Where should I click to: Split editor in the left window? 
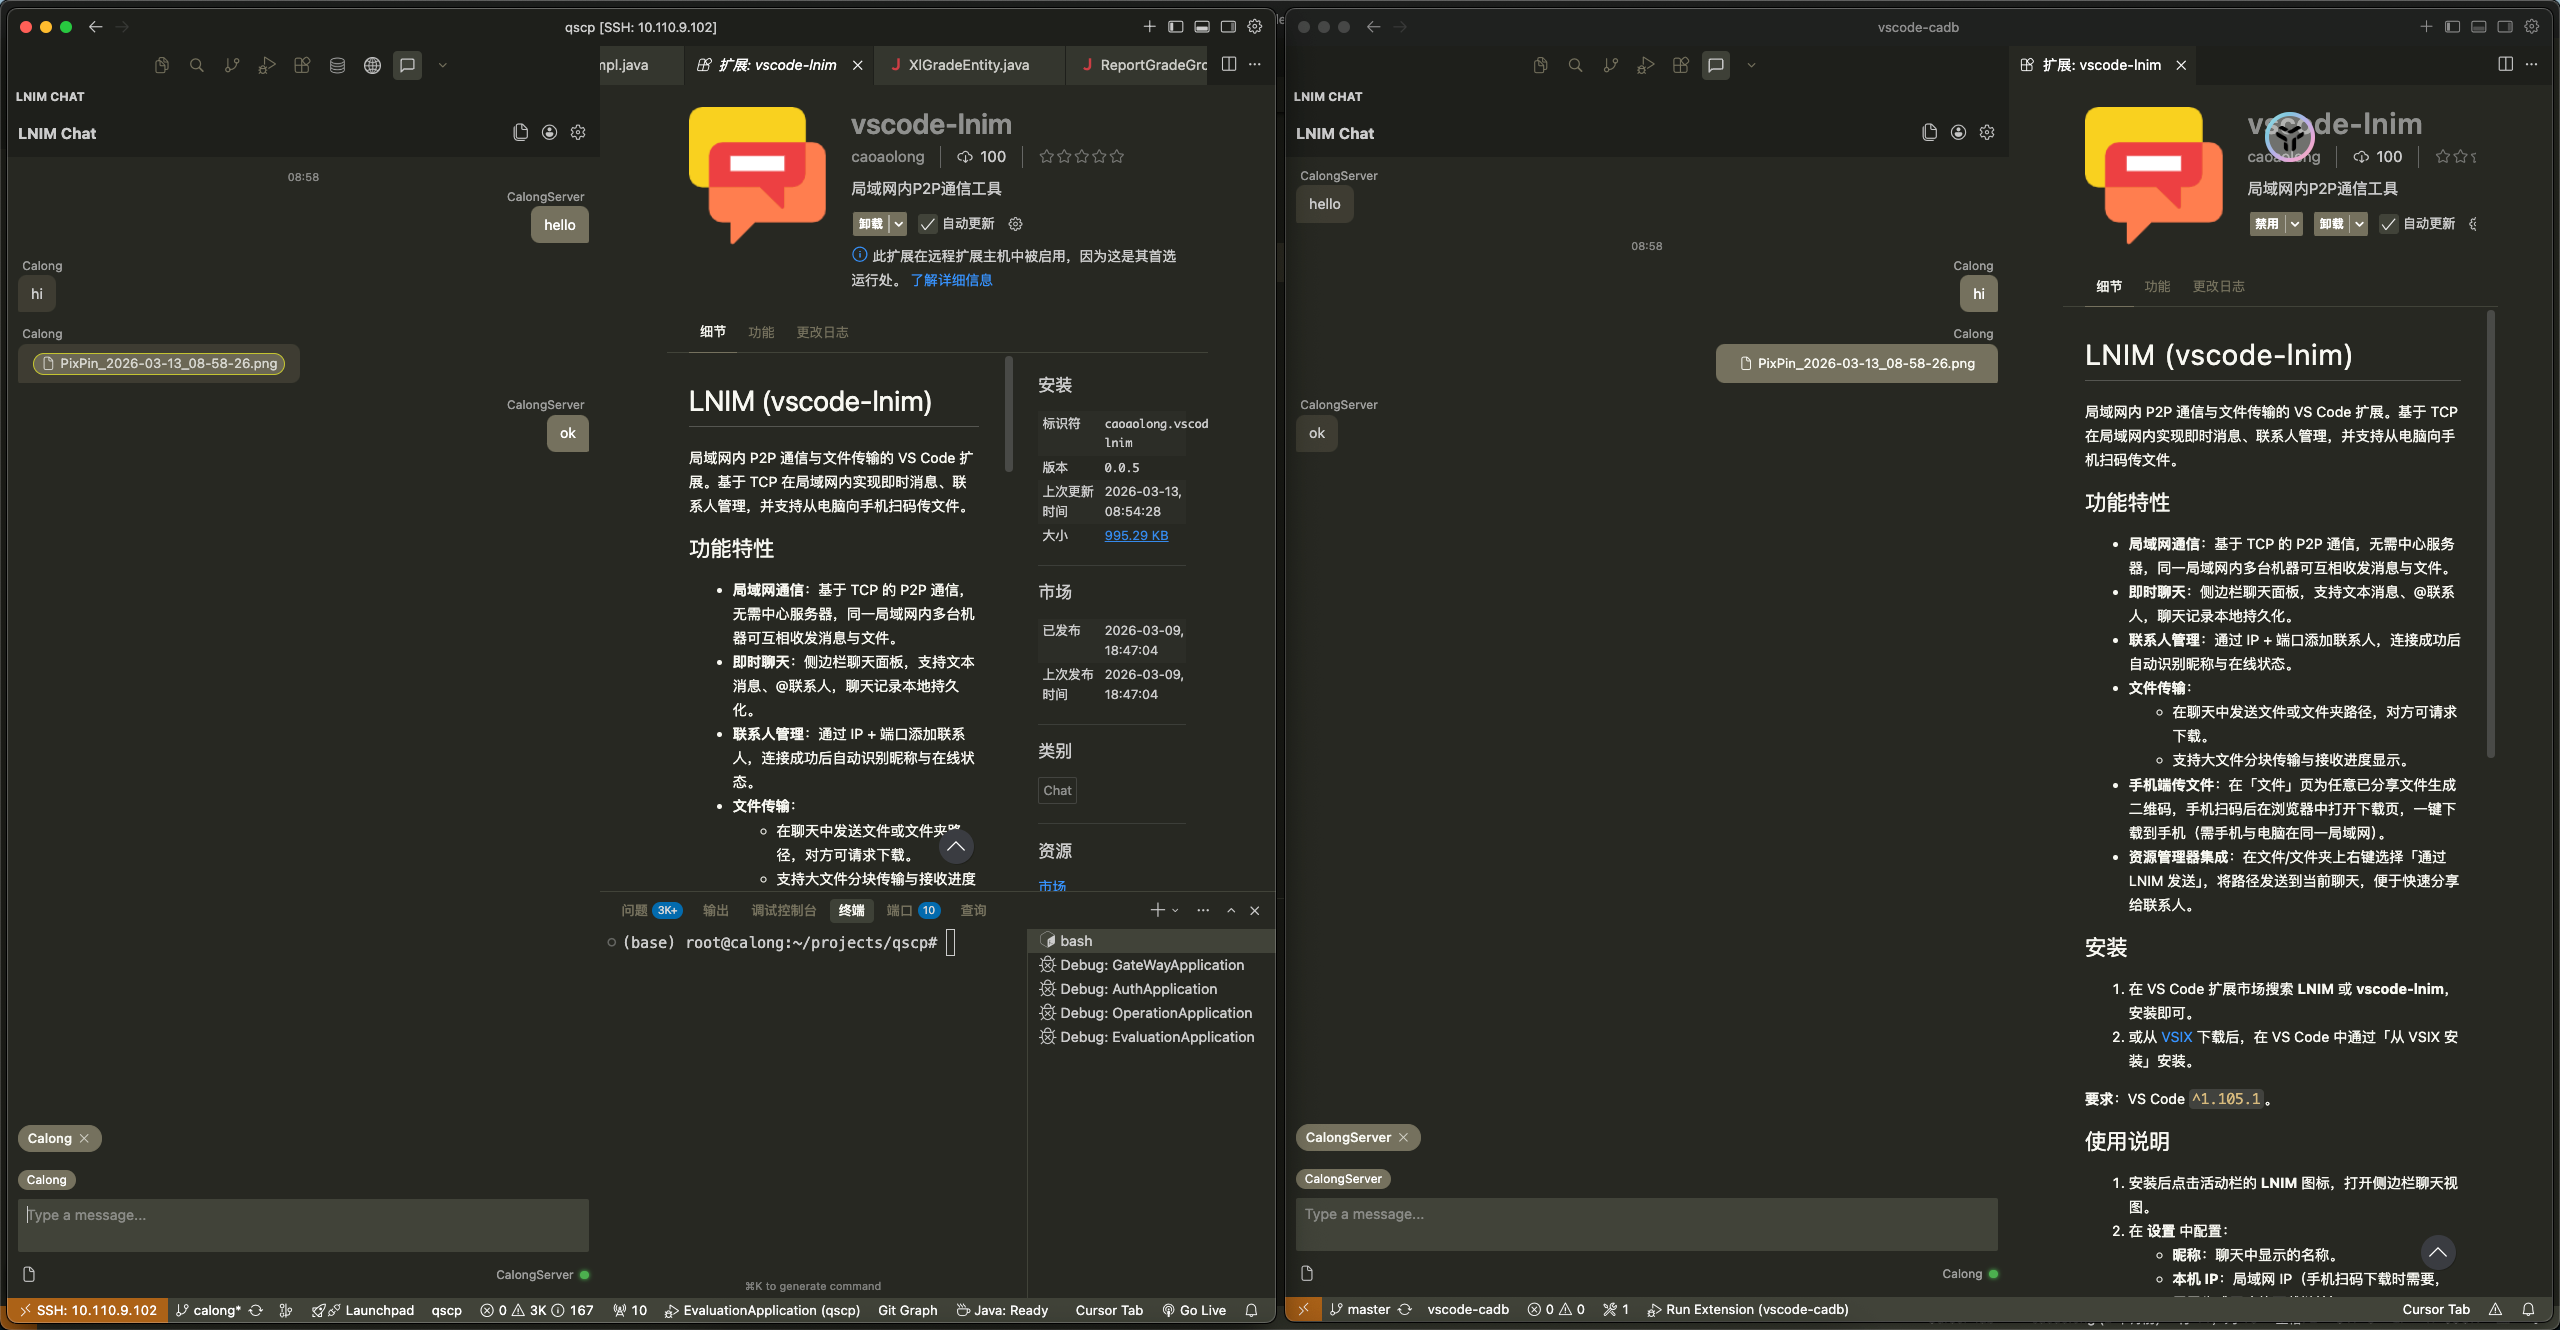(x=1229, y=64)
